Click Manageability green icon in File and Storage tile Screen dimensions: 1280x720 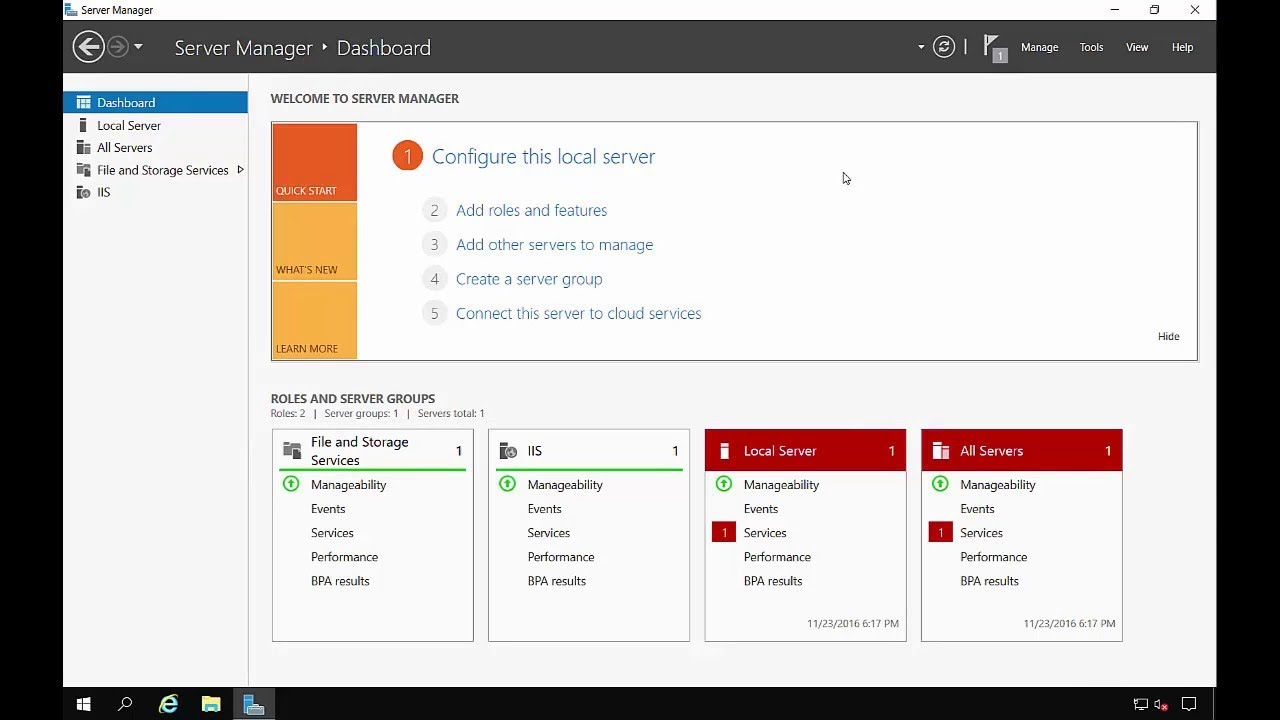coord(291,484)
